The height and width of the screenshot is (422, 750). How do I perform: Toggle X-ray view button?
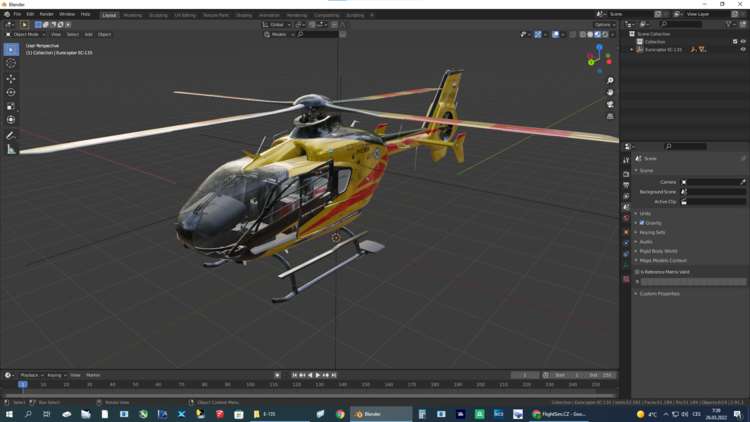pyautogui.click(x=573, y=34)
